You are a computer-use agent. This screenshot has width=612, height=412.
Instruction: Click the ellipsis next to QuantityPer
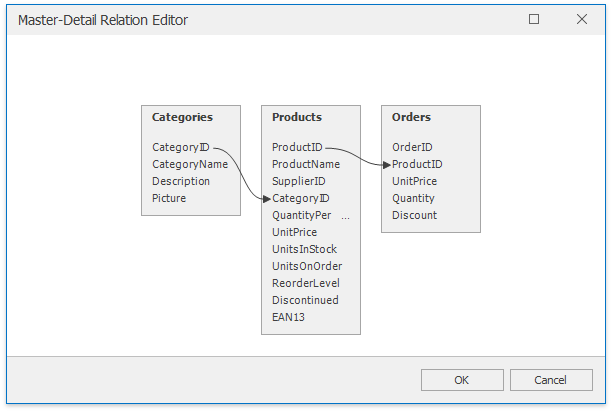tap(345, 218)
